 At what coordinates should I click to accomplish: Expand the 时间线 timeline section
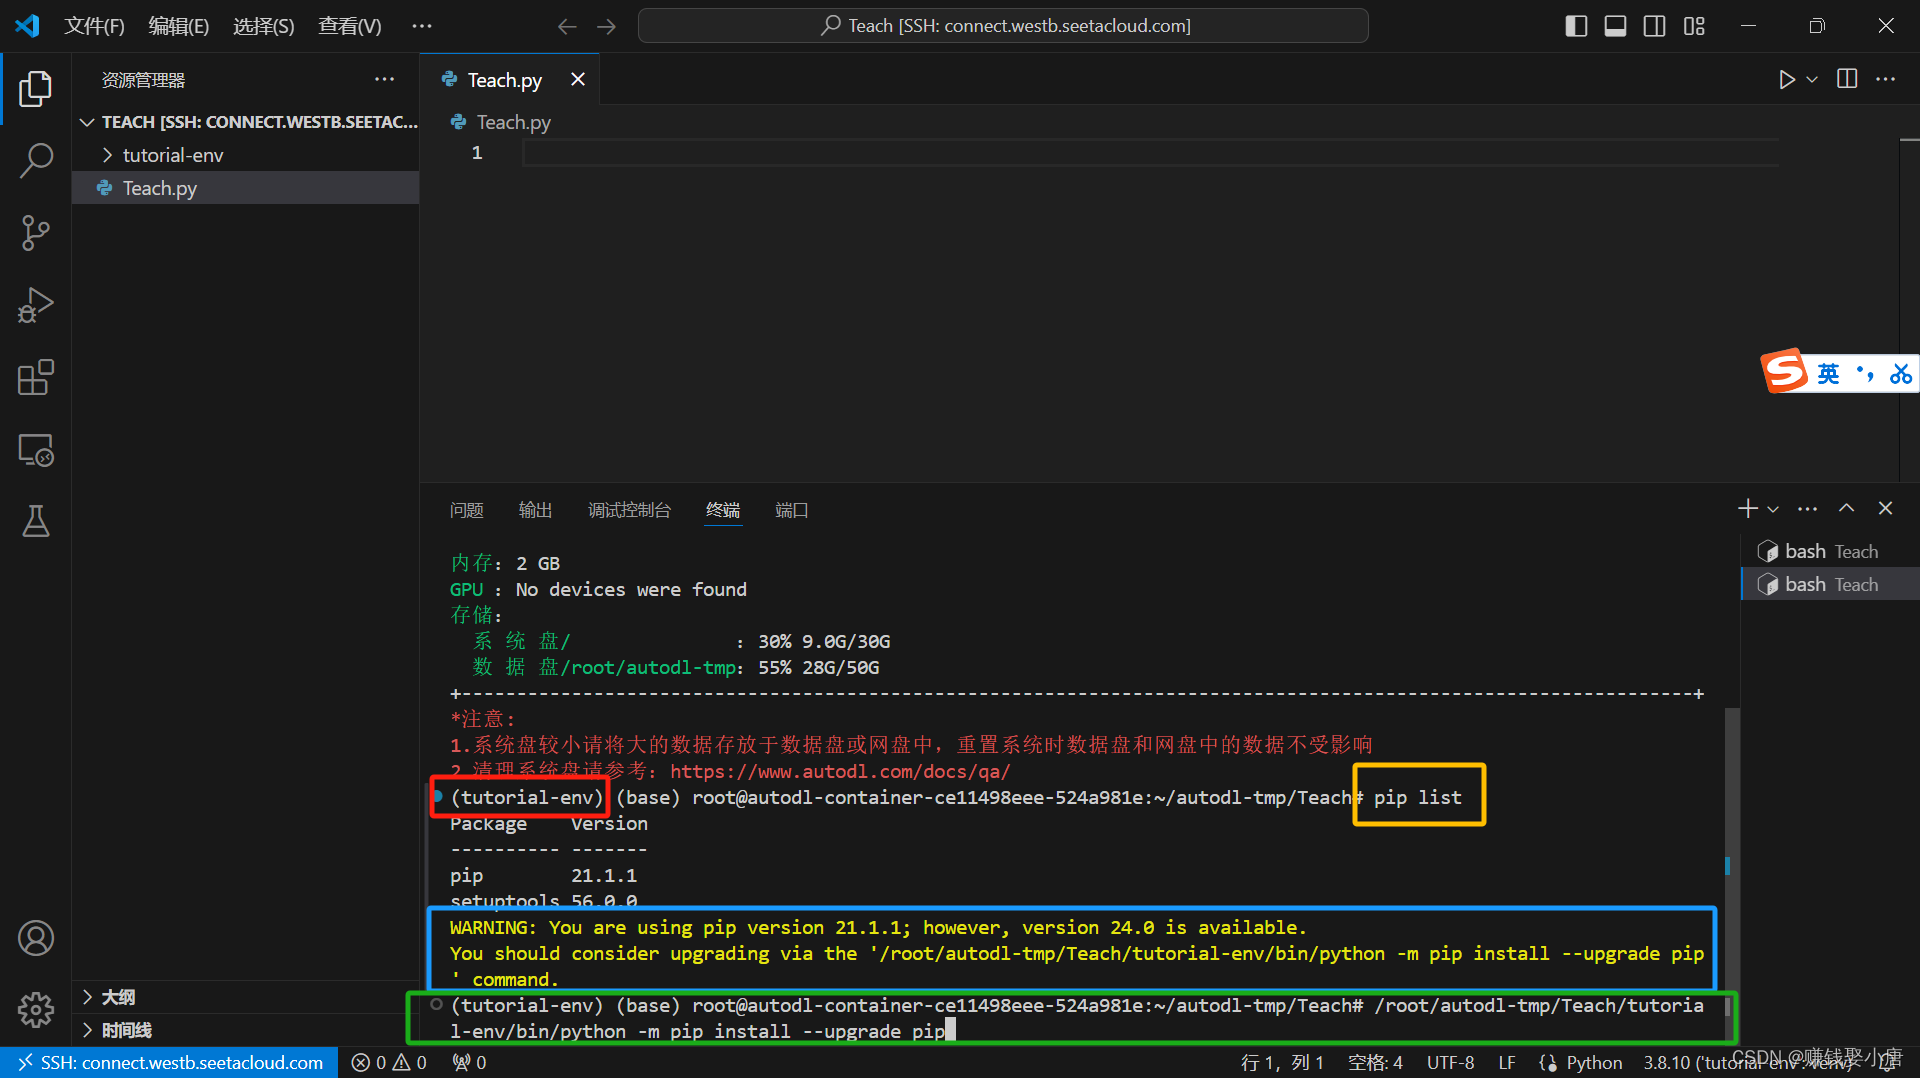pos(245,1030)
